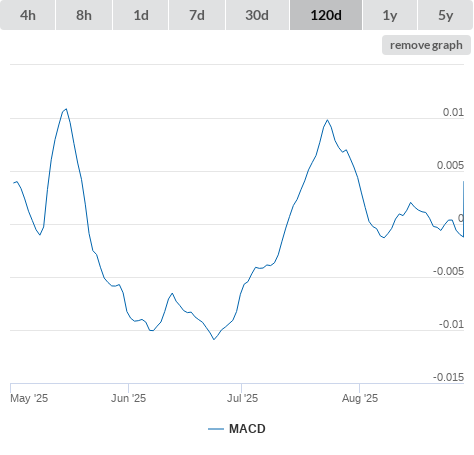Image resolution: width=474 pixels, height=455 pixels.
Task: Select the 4h time range tab
Action: (x=28, y=15)
